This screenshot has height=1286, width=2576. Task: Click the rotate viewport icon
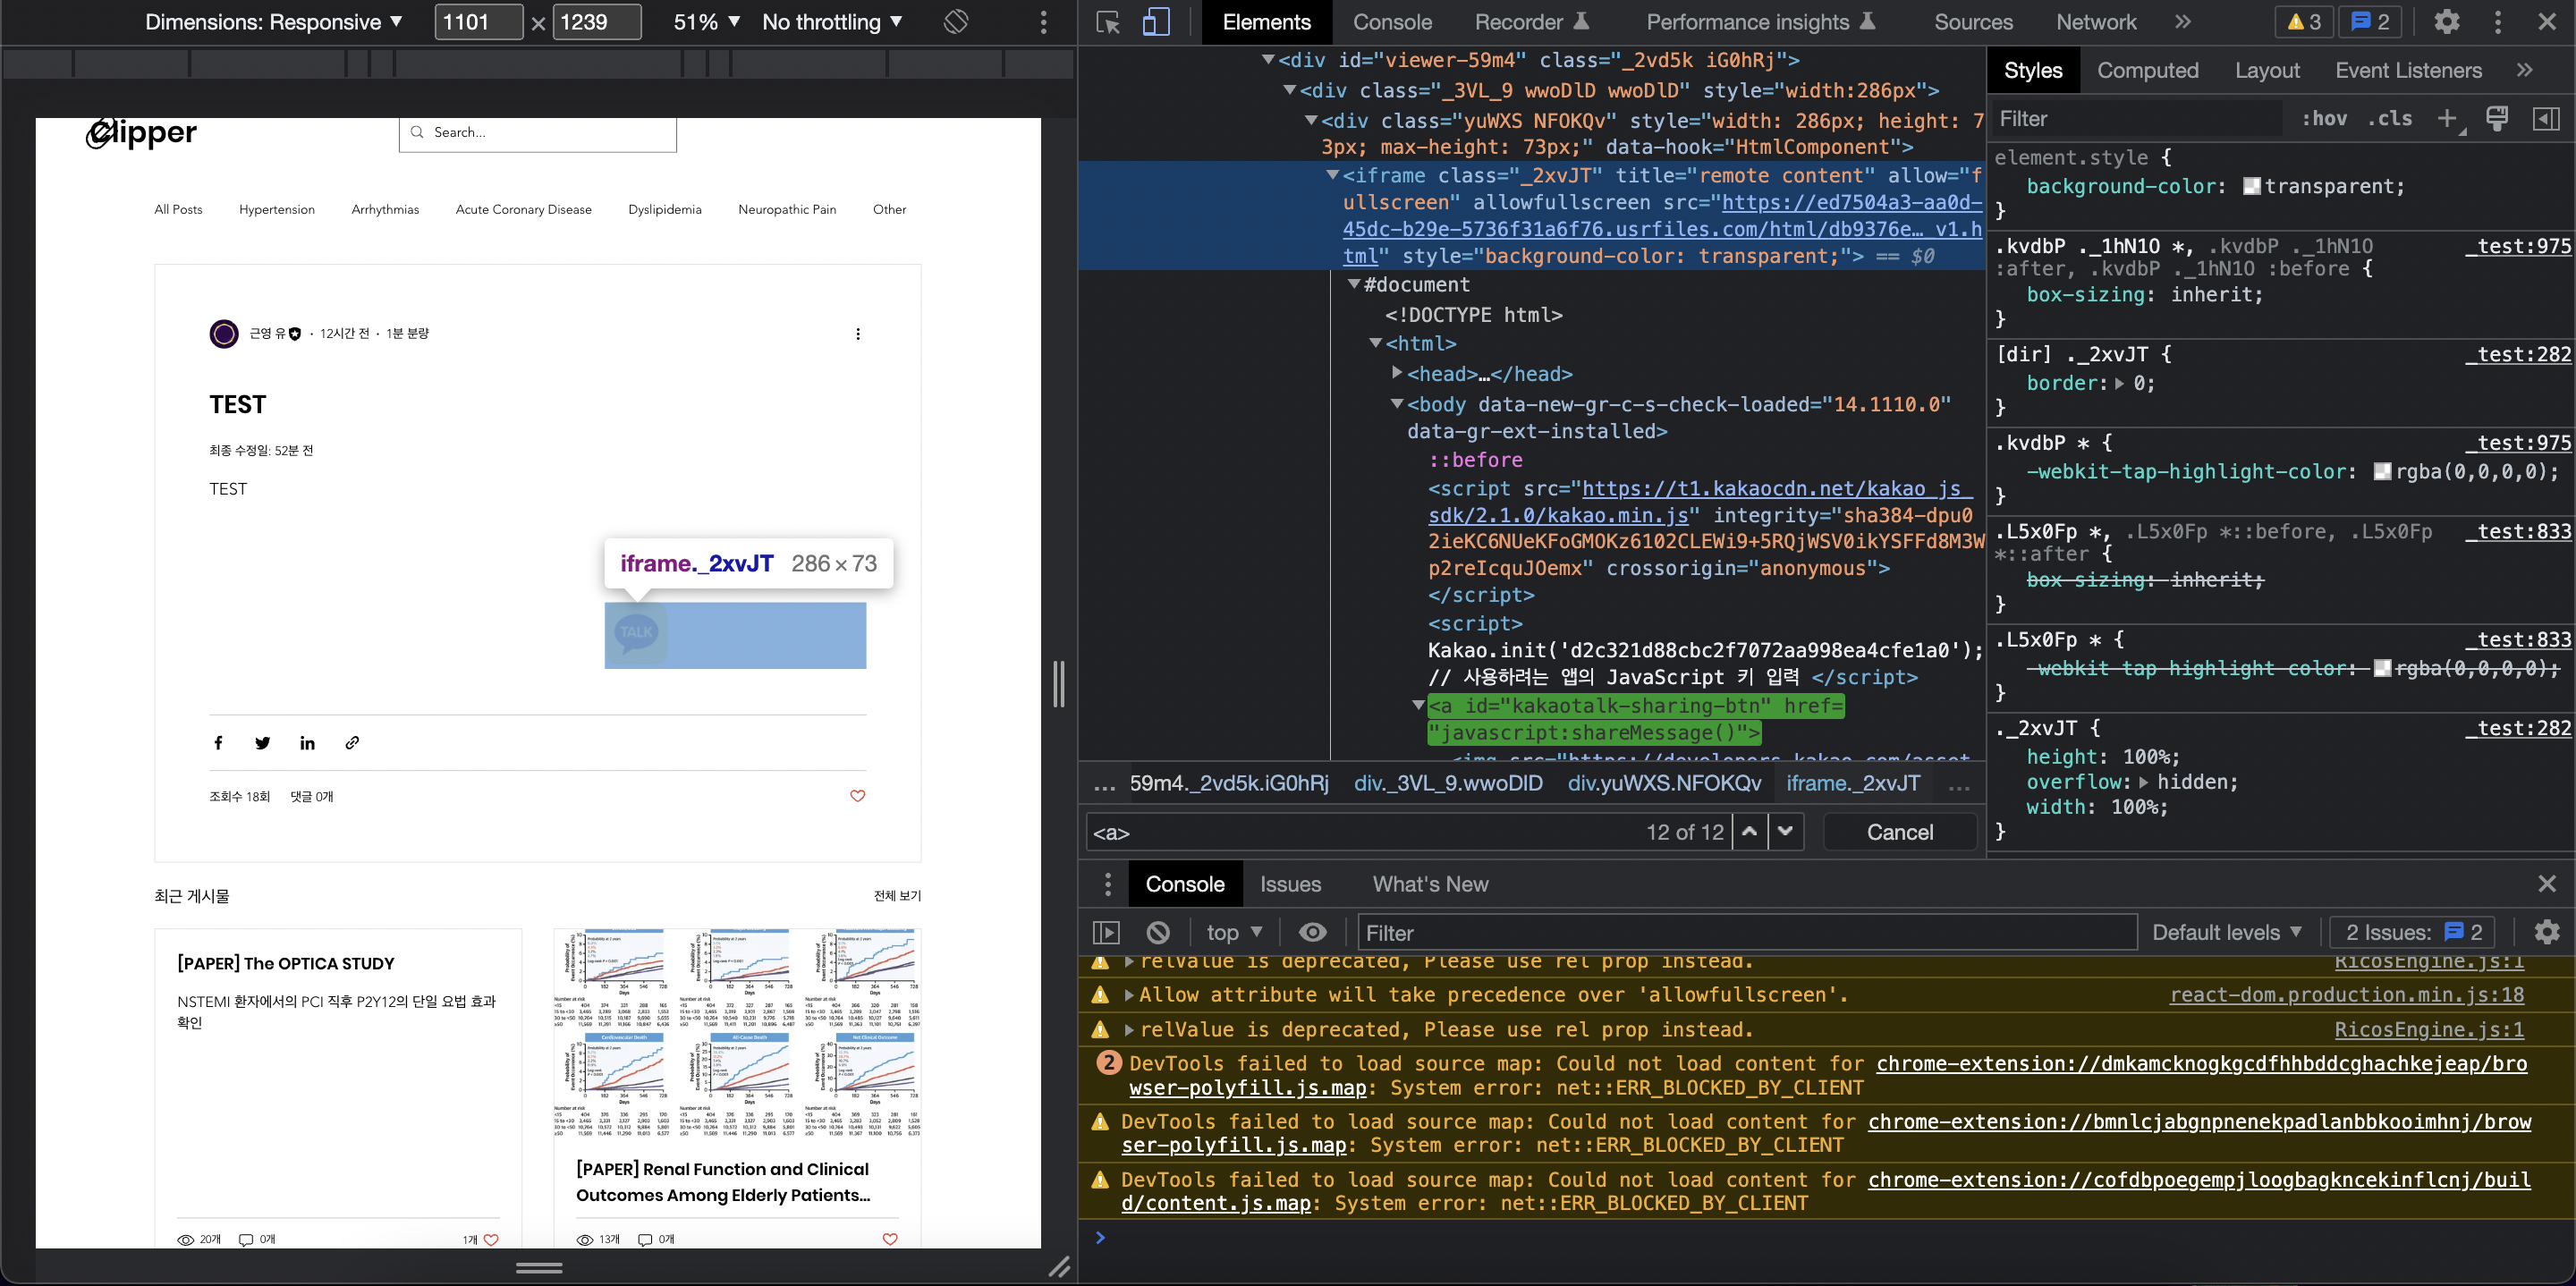pos(956,22)
